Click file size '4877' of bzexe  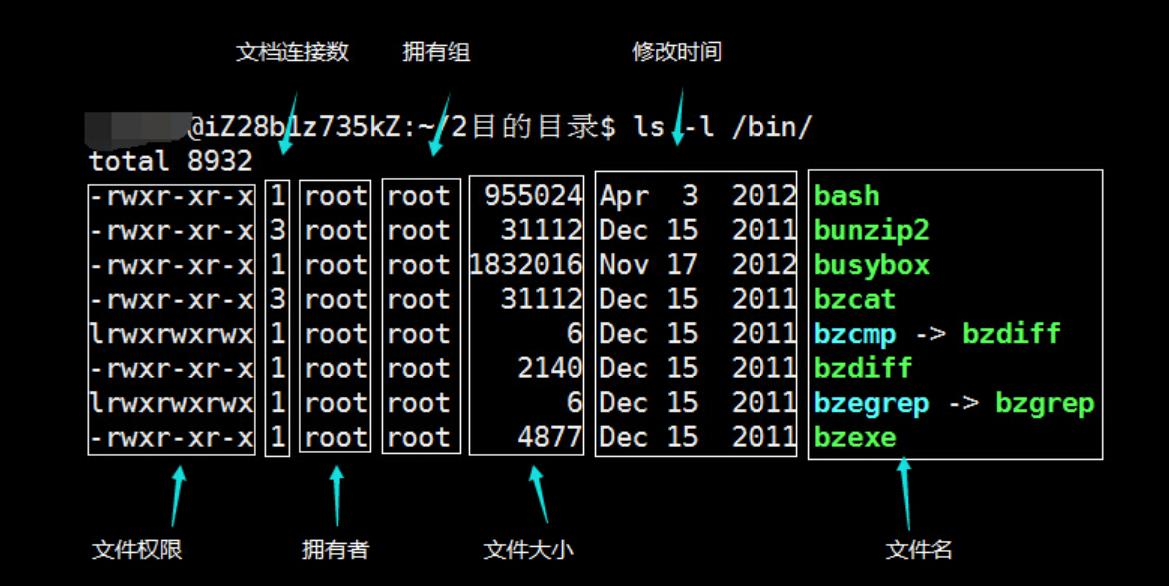point(549,437)
